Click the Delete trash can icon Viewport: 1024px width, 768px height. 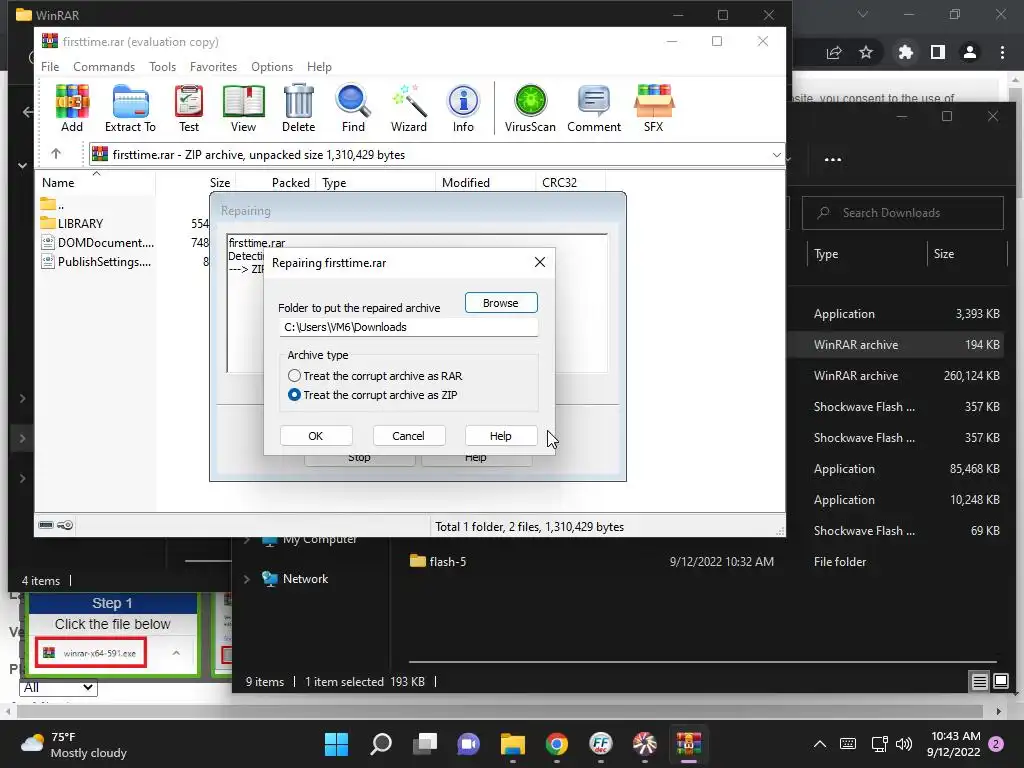[x=298, y=108]
